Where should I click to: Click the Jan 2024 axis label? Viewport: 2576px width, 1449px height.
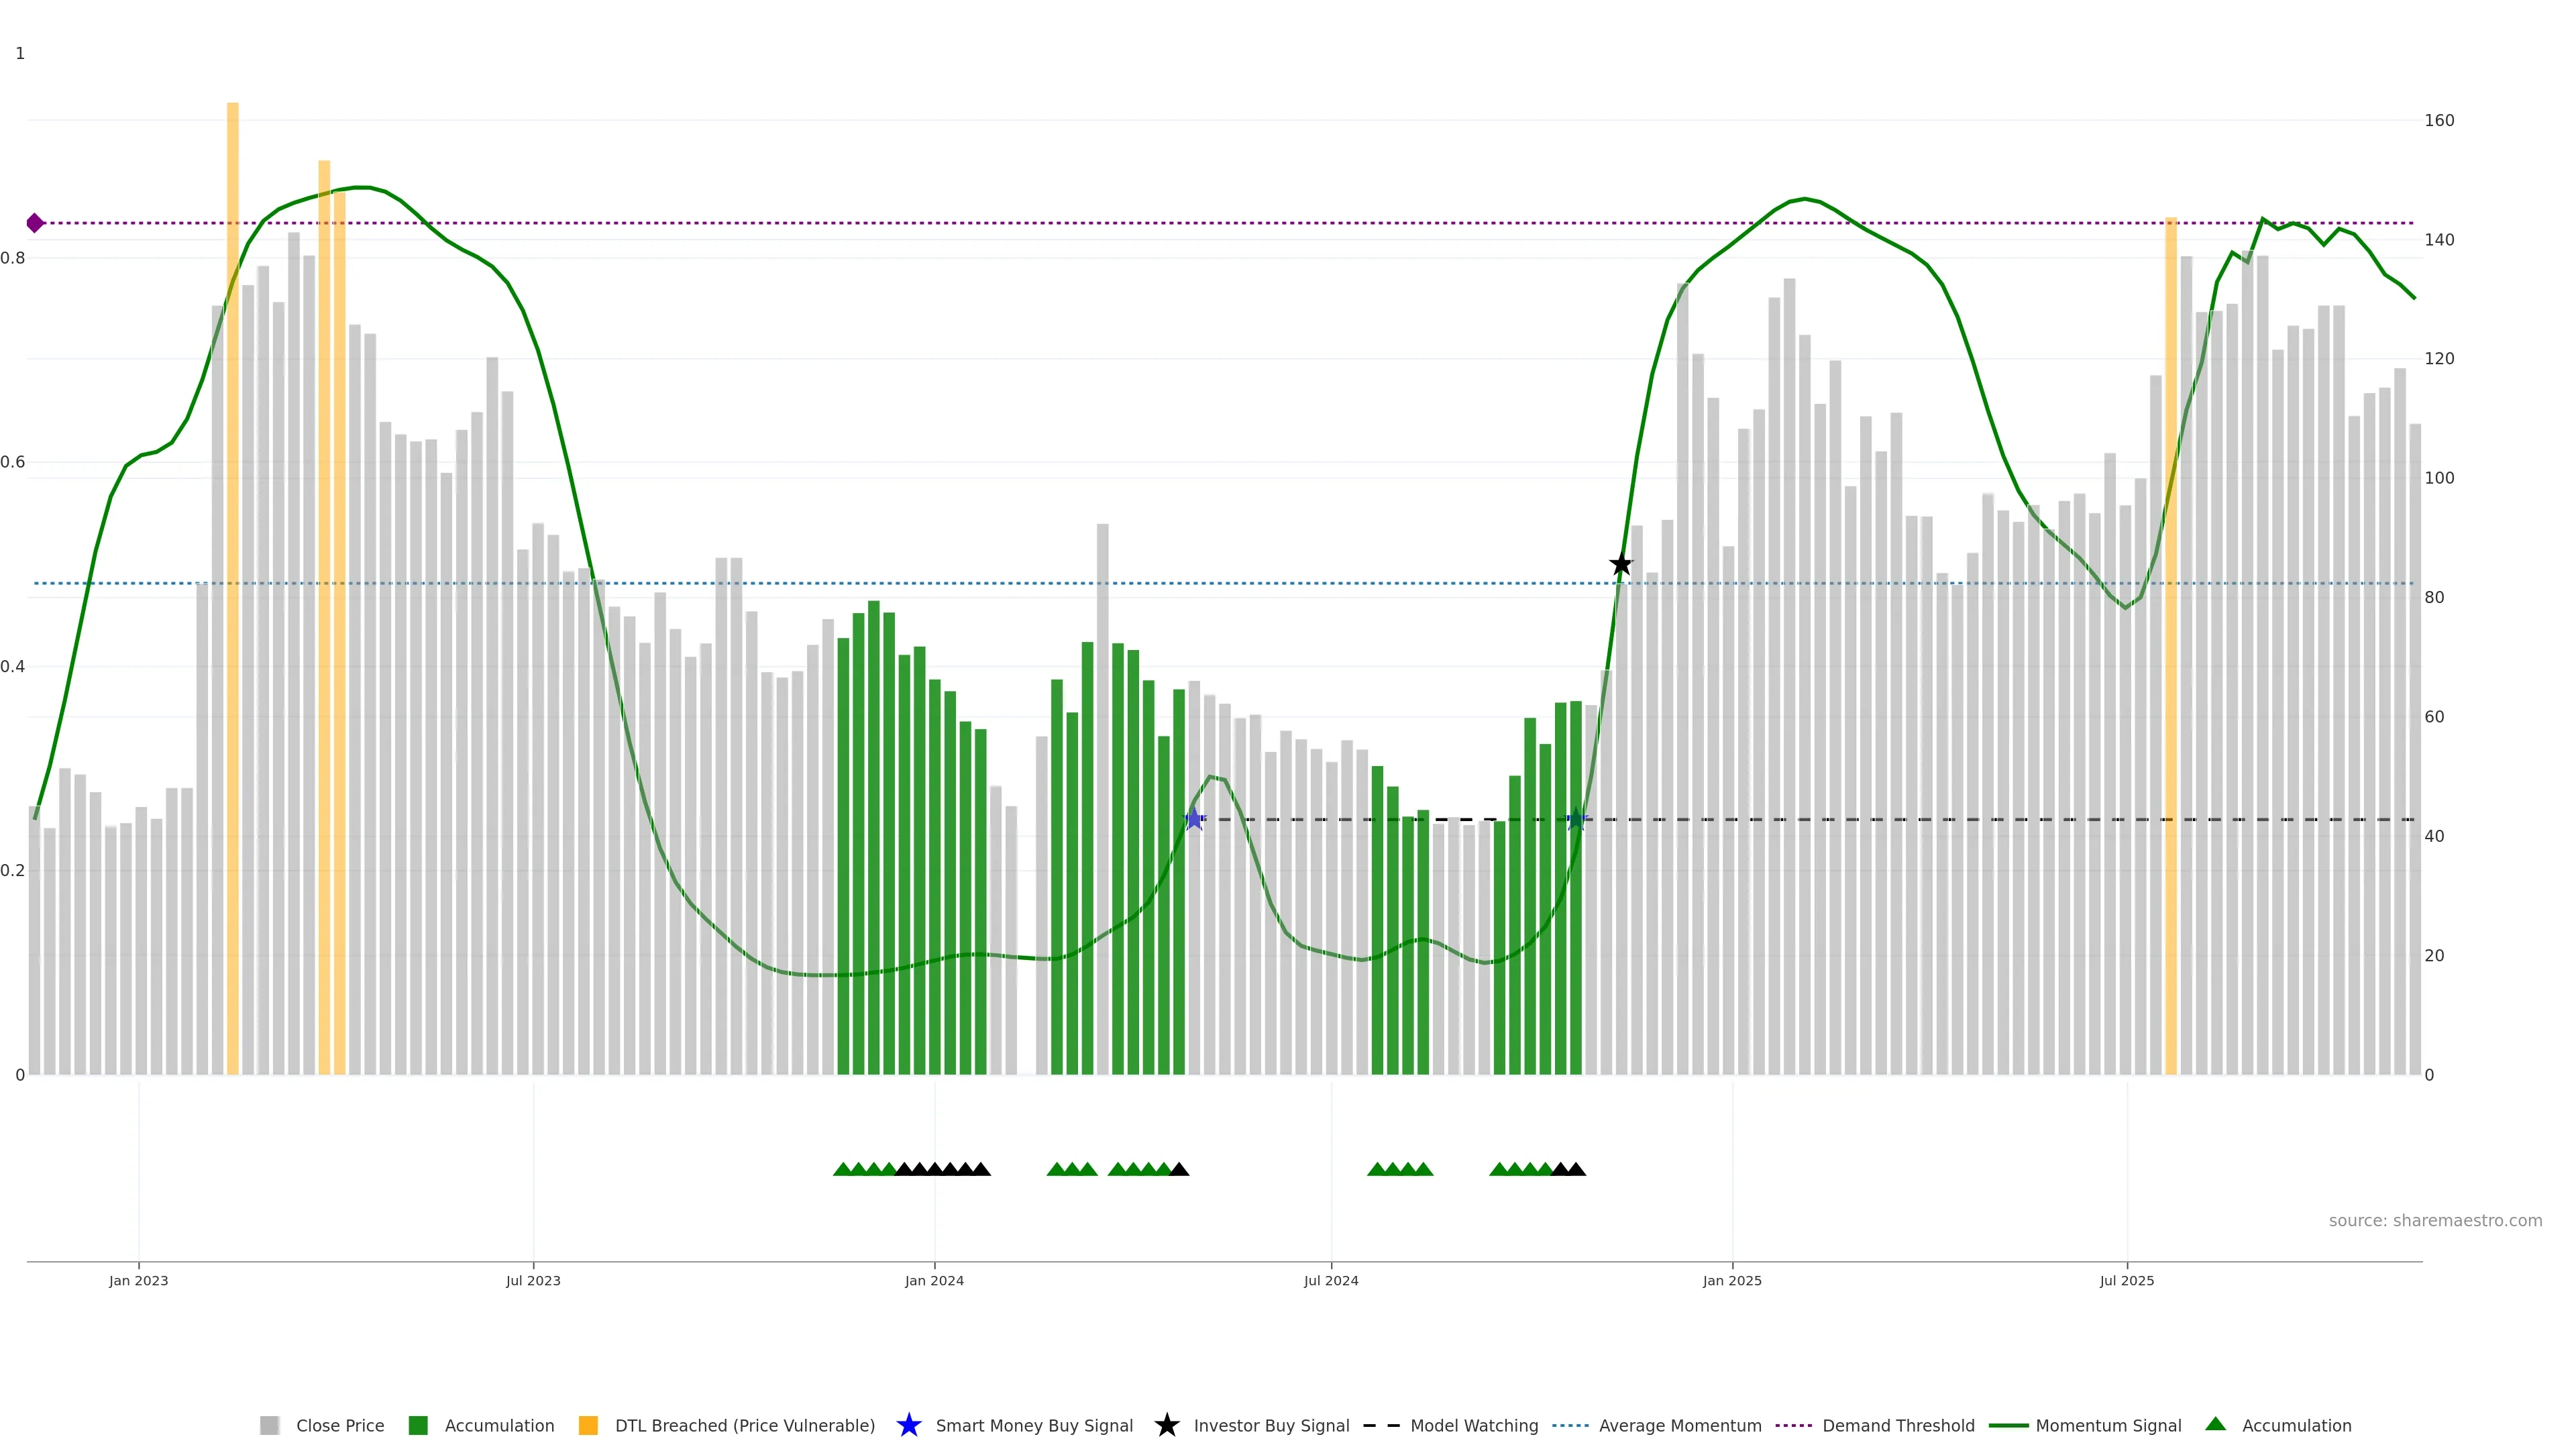pyautogui.click(x=934, y=1280)
